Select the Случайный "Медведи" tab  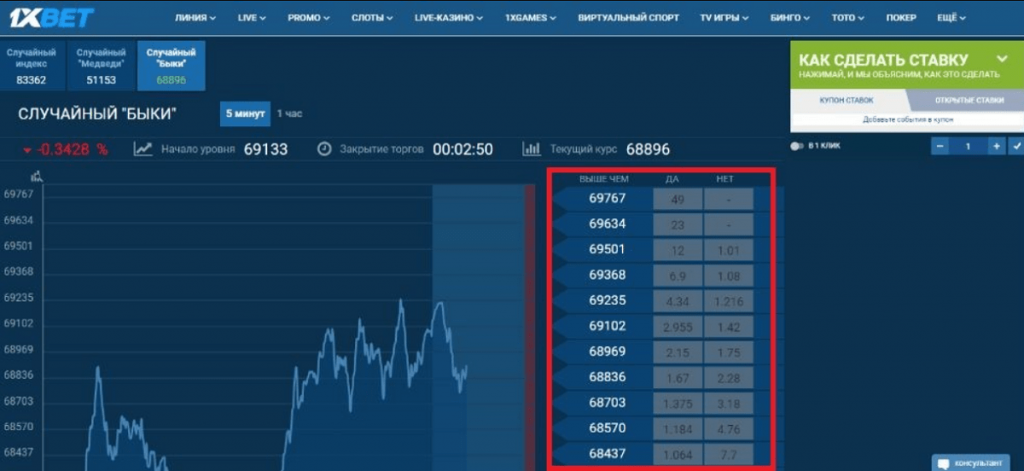102,65
